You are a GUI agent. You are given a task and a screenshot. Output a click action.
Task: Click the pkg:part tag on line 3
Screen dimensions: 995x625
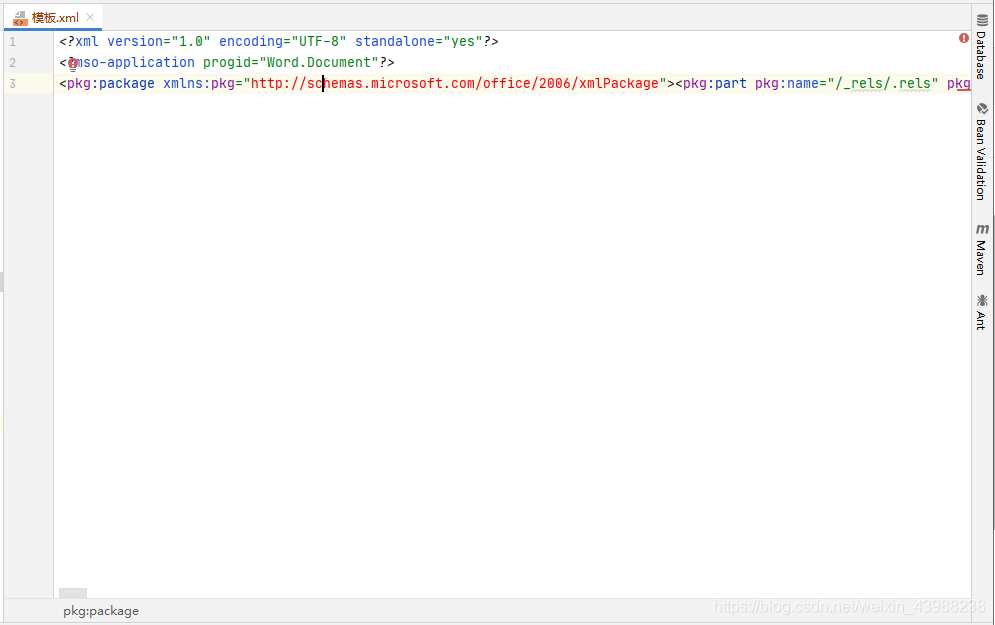[x=715, y=84]
